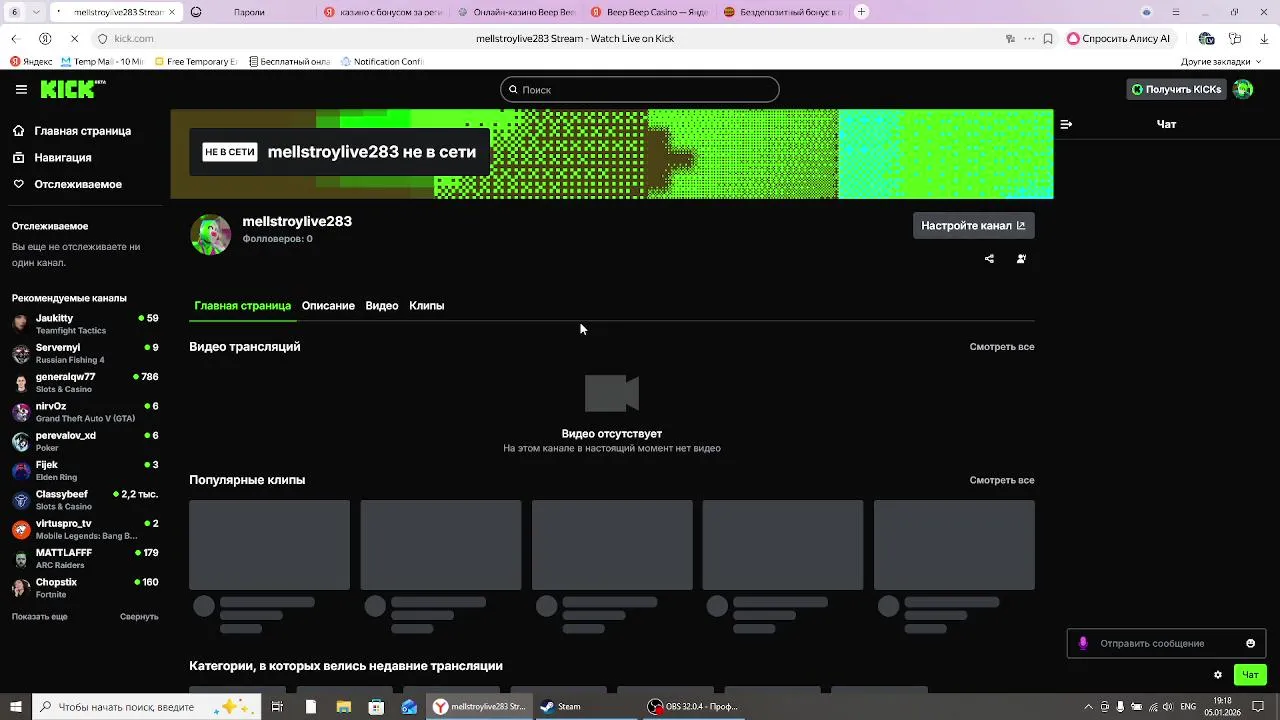Click the Отправить сообщение chat input
This screenshot has height=720, width=1280.
pos(1166,644)
